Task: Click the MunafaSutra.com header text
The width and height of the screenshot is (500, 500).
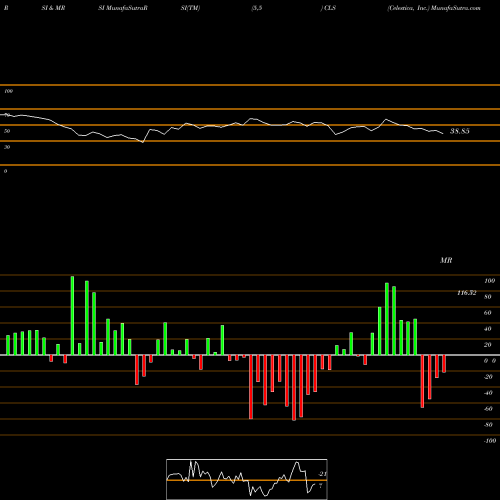Action: (456, 8)
